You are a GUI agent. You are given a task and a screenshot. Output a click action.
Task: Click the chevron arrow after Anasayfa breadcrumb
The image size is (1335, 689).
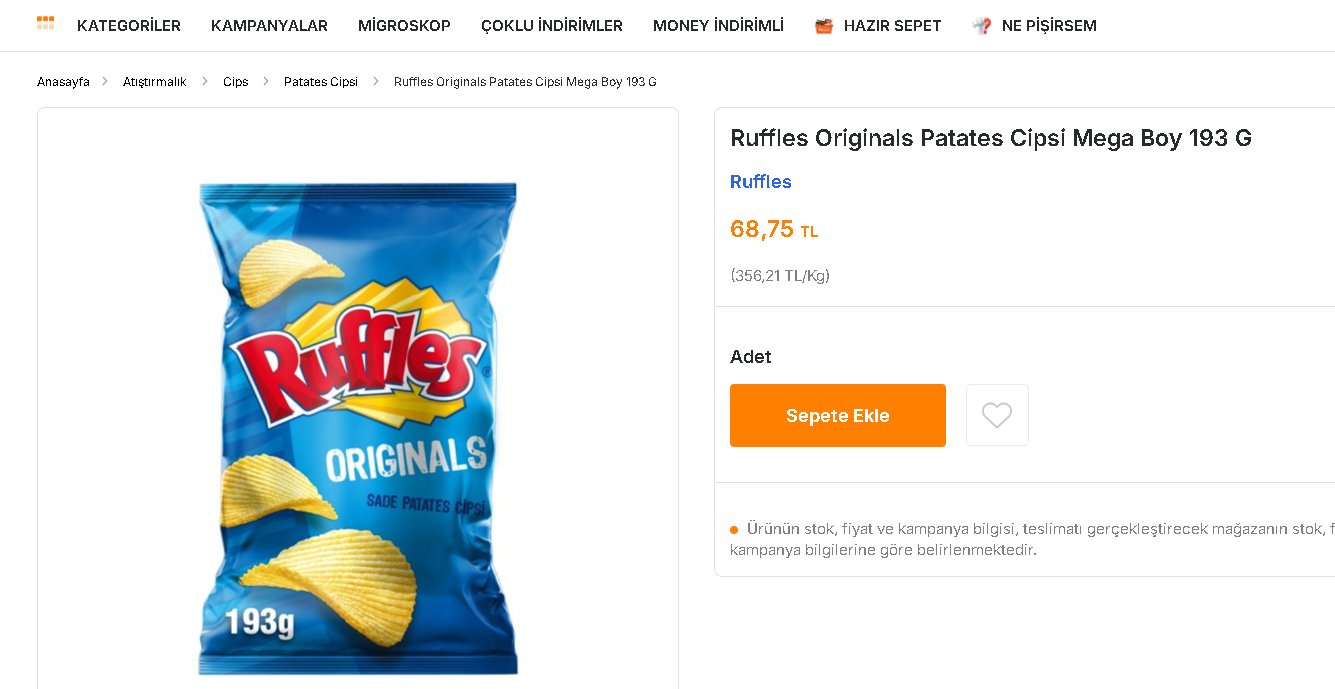105,81
